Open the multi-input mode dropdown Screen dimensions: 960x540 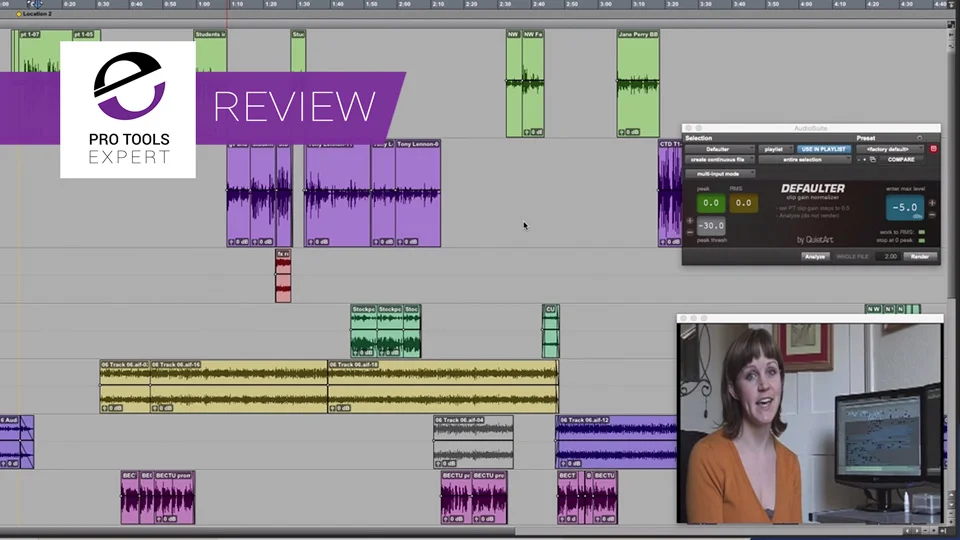[720, 174]
